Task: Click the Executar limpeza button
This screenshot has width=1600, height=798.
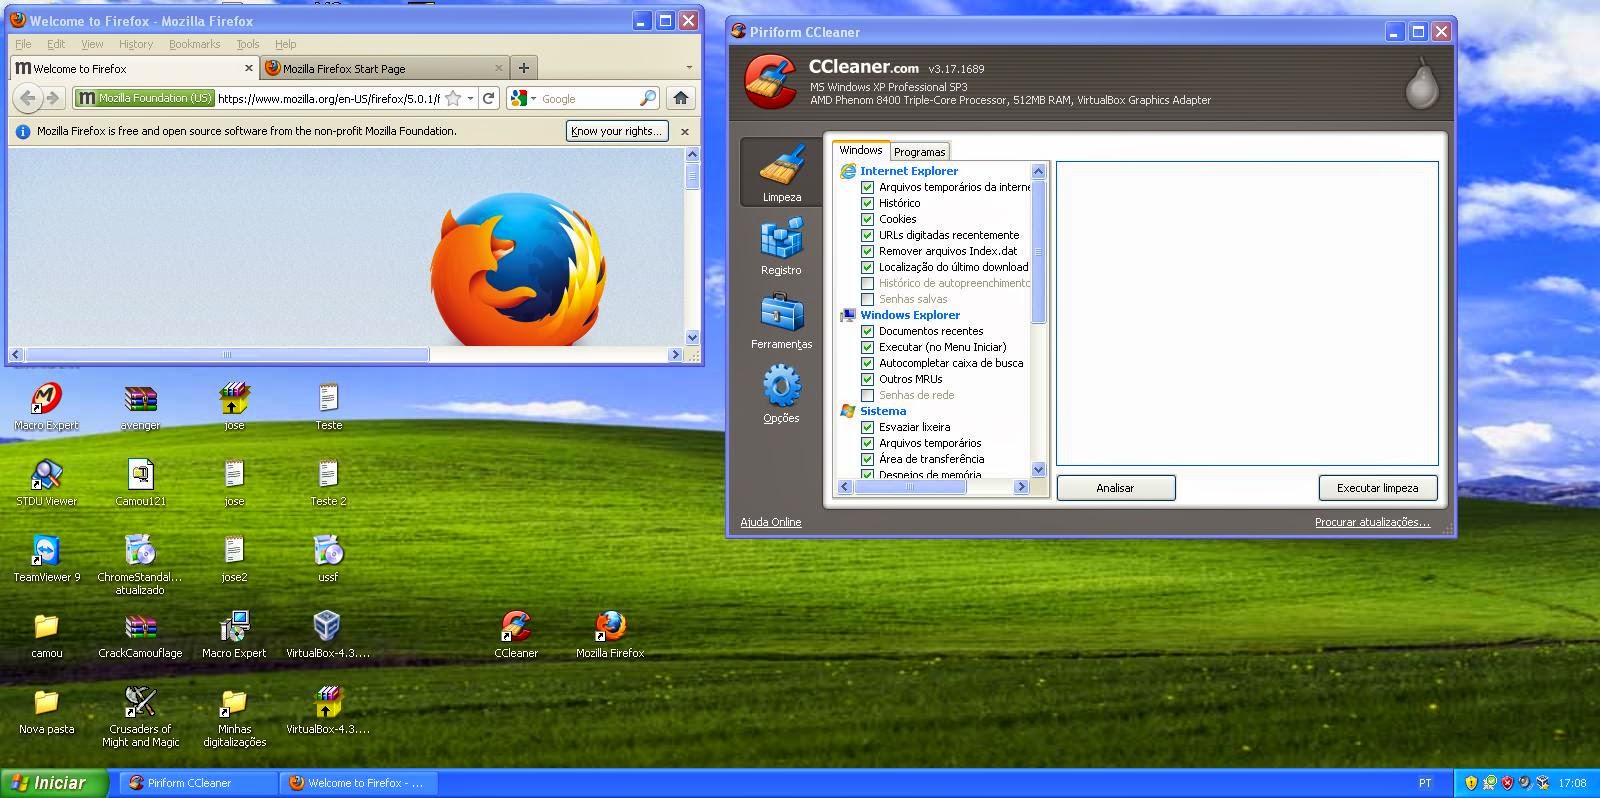Action: (1377, 488)
